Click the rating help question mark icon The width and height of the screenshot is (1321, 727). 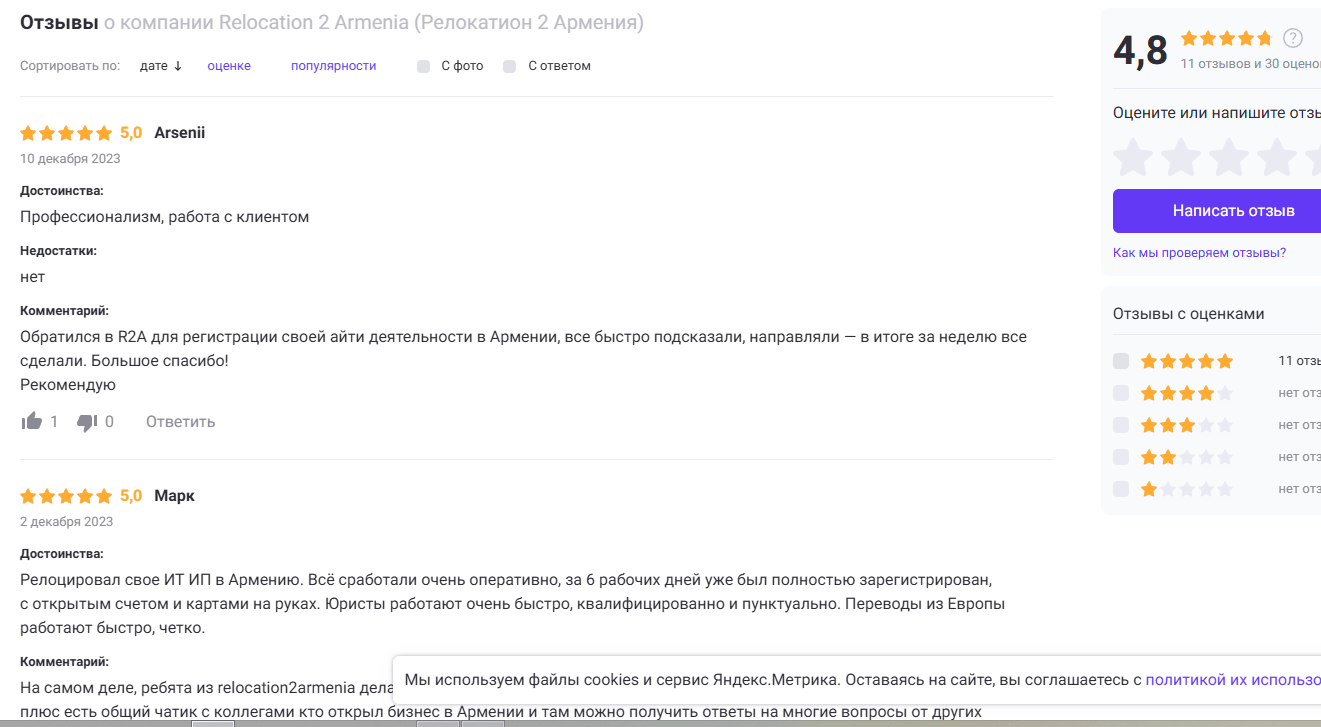pyautogui.click(x=1293, y=39)
